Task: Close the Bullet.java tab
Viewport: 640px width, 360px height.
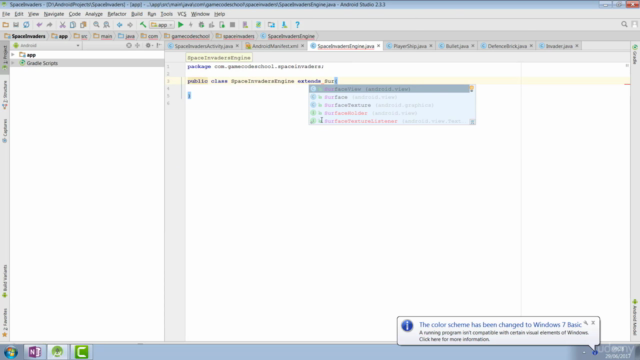Action: pyautogui.click(x=473, y=46)
